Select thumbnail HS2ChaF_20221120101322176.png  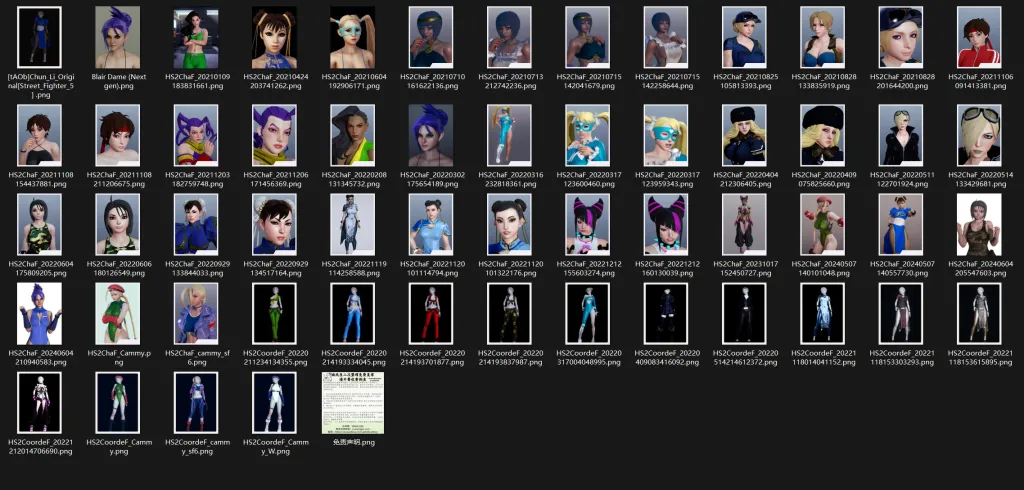coord(509,224)
